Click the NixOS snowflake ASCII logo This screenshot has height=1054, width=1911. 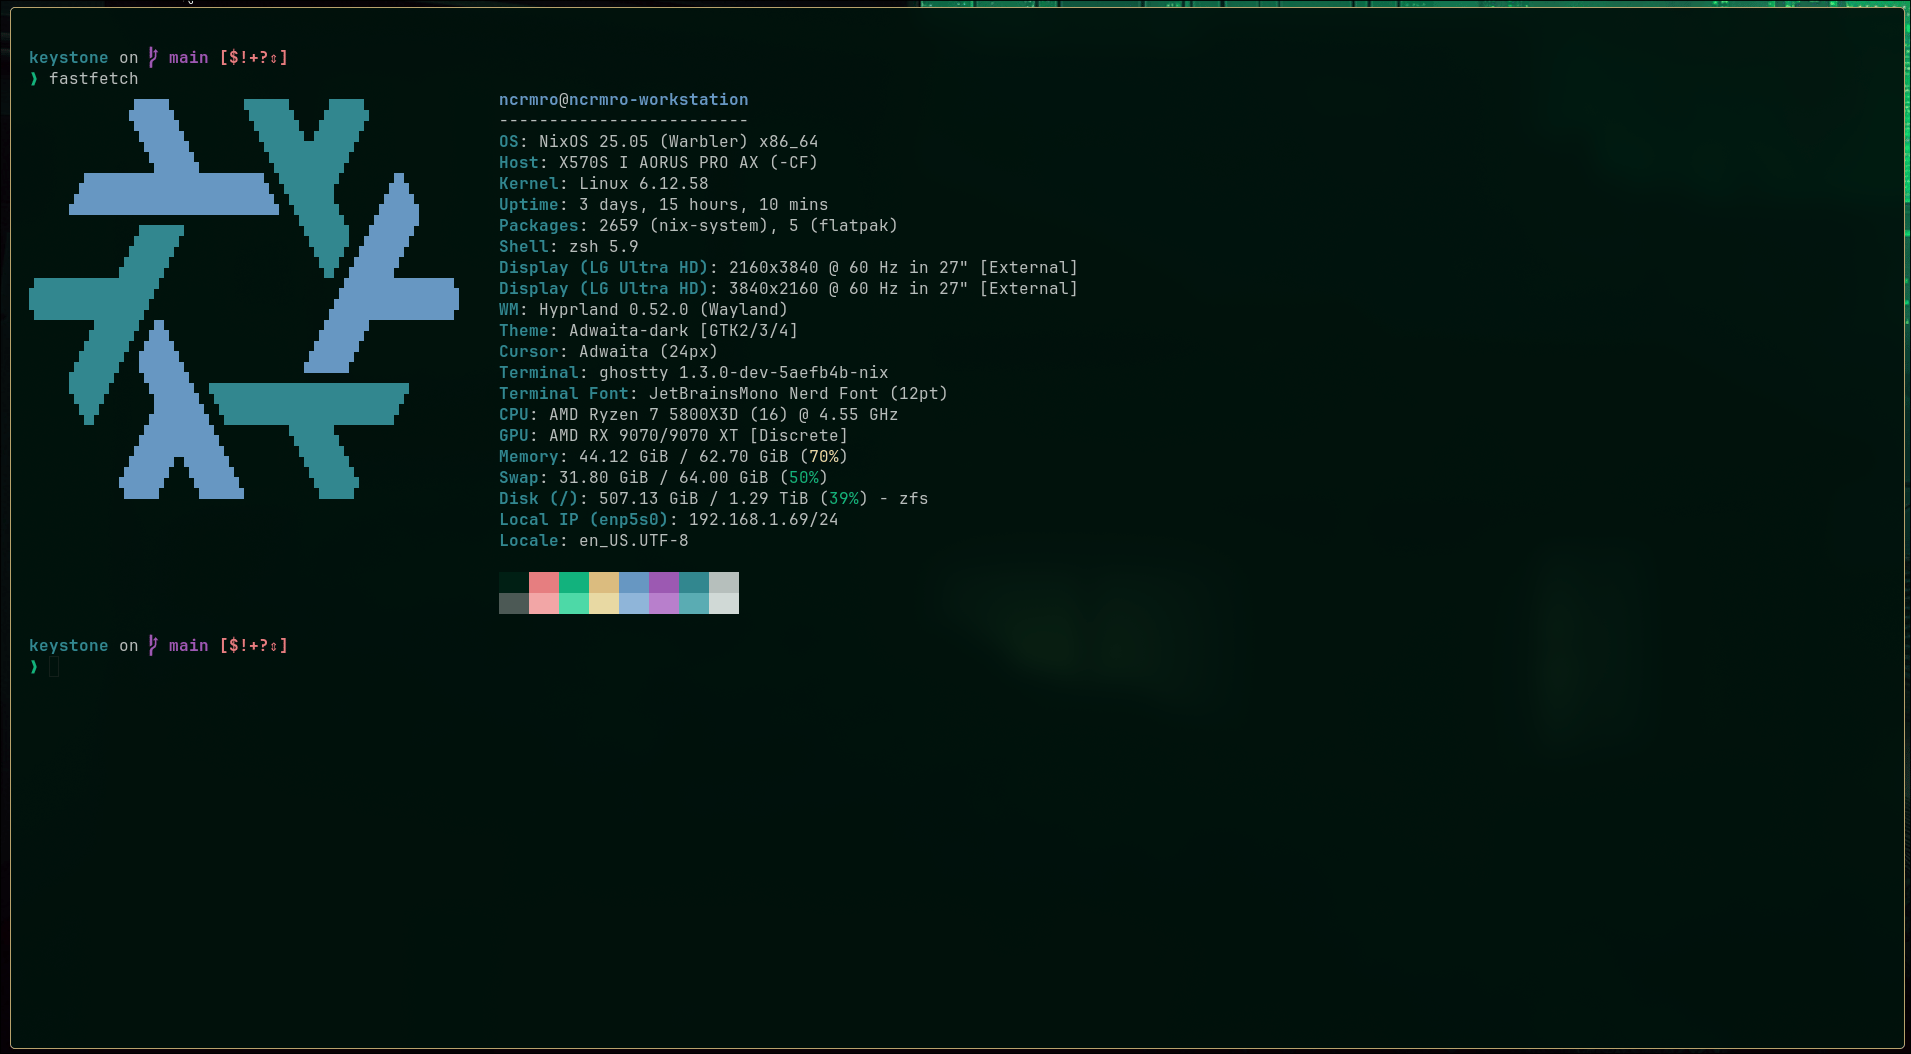point(243,298)
